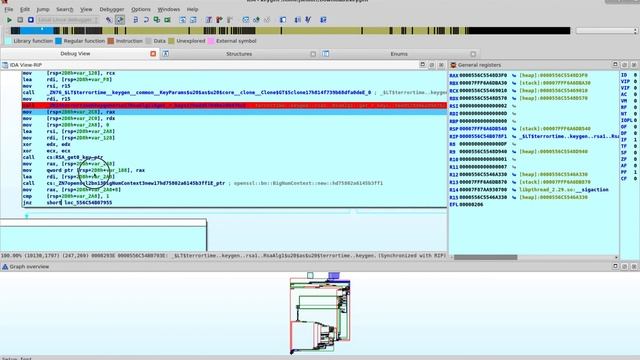Click the float button of Graph overview panel
Screen dimensions: 640x360
pos(615,266)
